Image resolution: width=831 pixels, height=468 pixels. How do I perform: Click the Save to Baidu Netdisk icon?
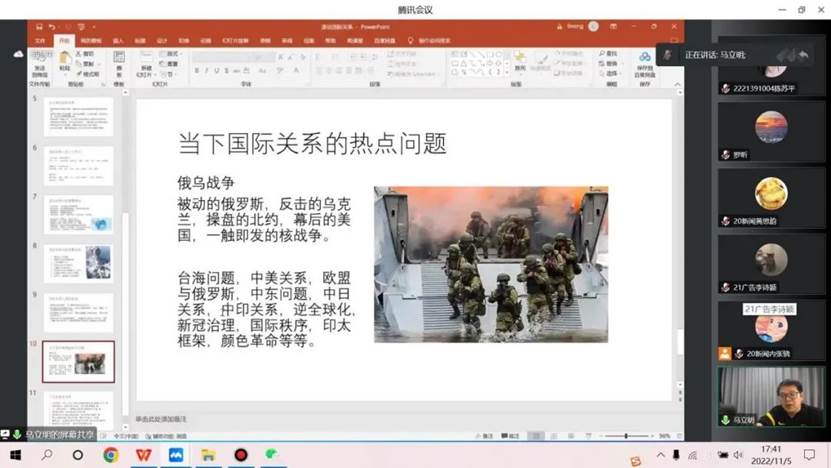(645, 63)
